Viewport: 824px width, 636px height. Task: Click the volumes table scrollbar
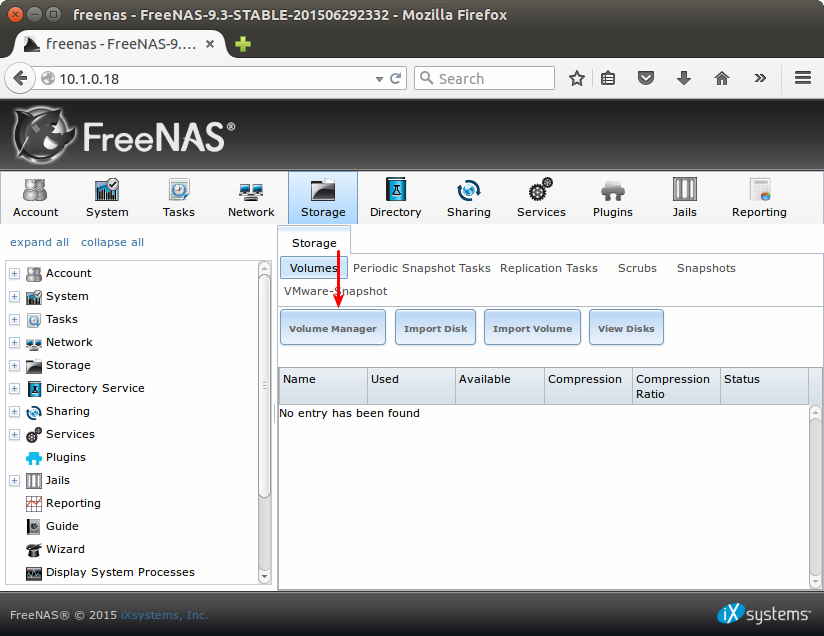click(x=815, y=496)
